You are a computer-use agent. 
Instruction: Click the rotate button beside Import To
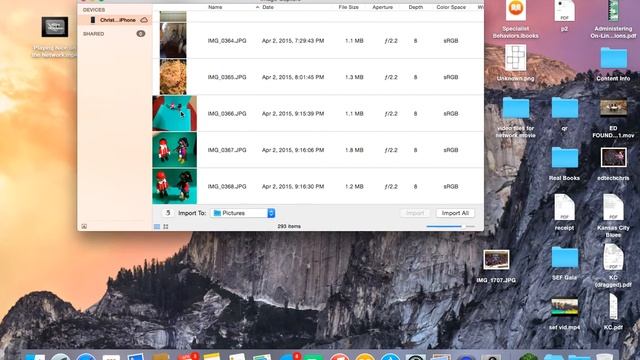(x=167, y=213)
